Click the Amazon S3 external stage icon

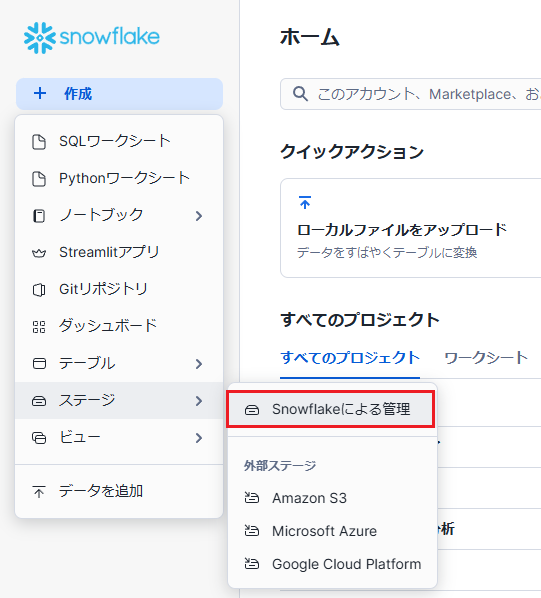point(252,498)
